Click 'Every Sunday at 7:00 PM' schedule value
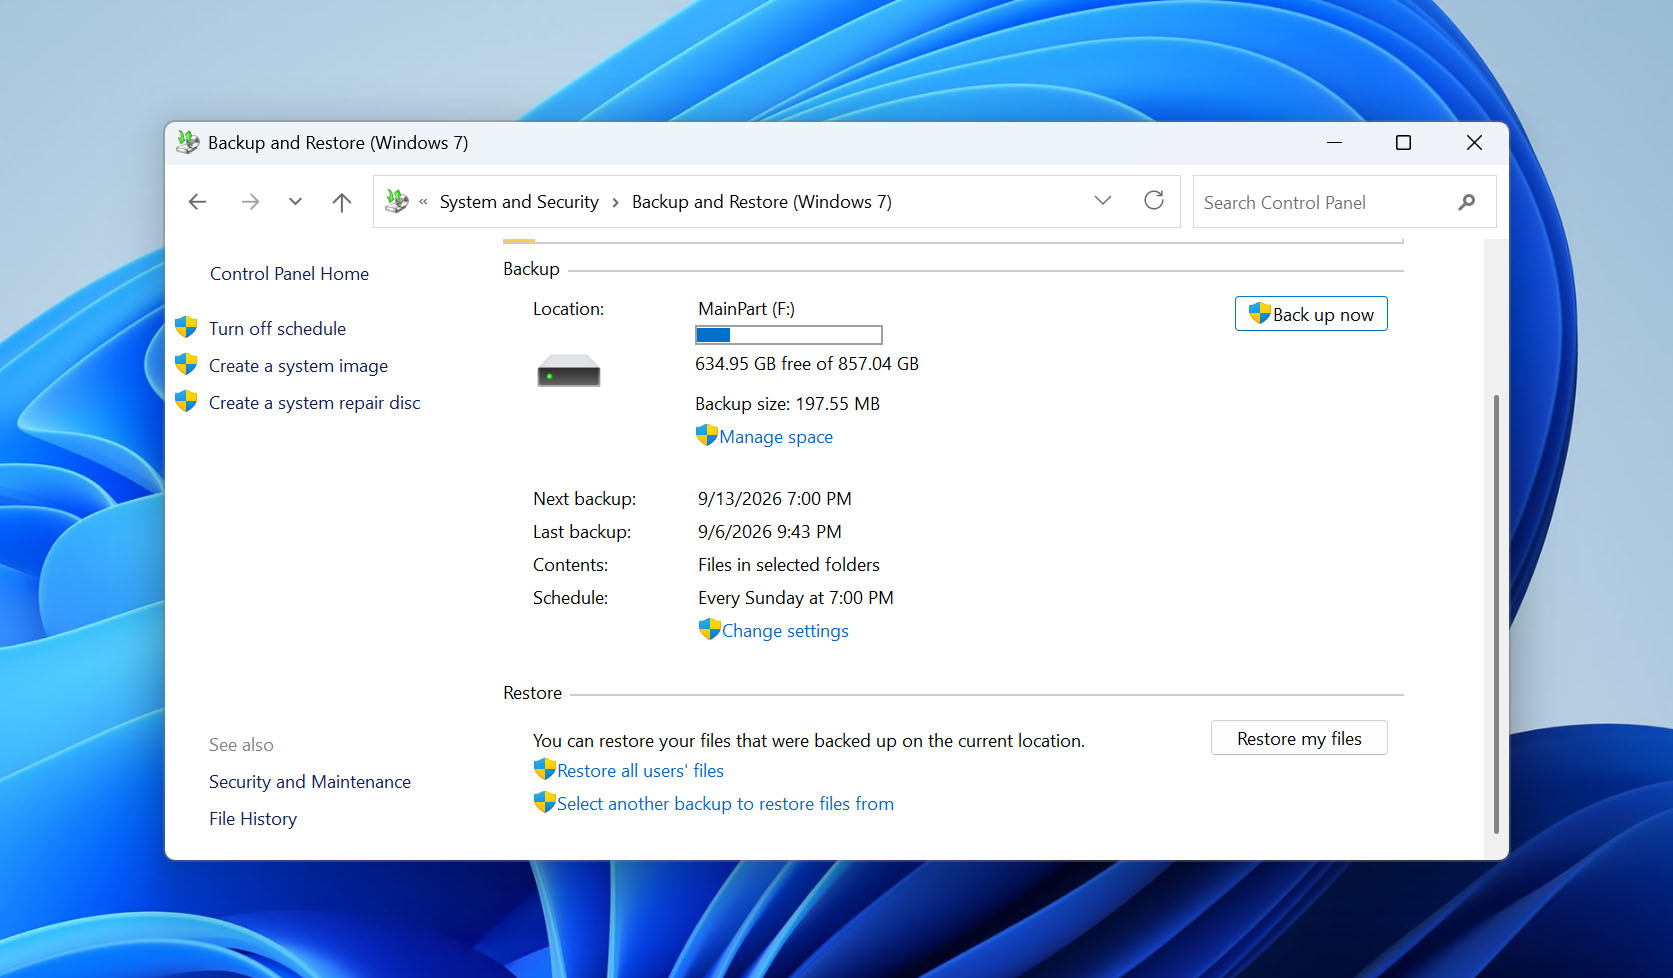This screenshot has width=1673, height=978. 796,598
